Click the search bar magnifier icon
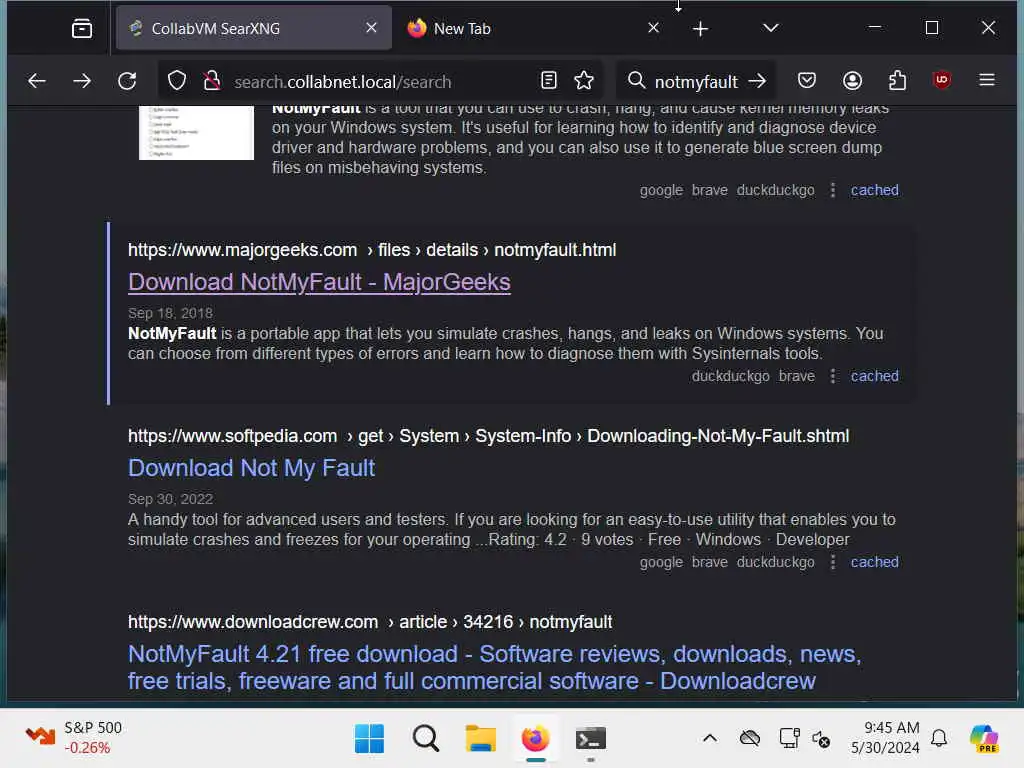This screenshot has height=768, width=1024. click(636, 81)
